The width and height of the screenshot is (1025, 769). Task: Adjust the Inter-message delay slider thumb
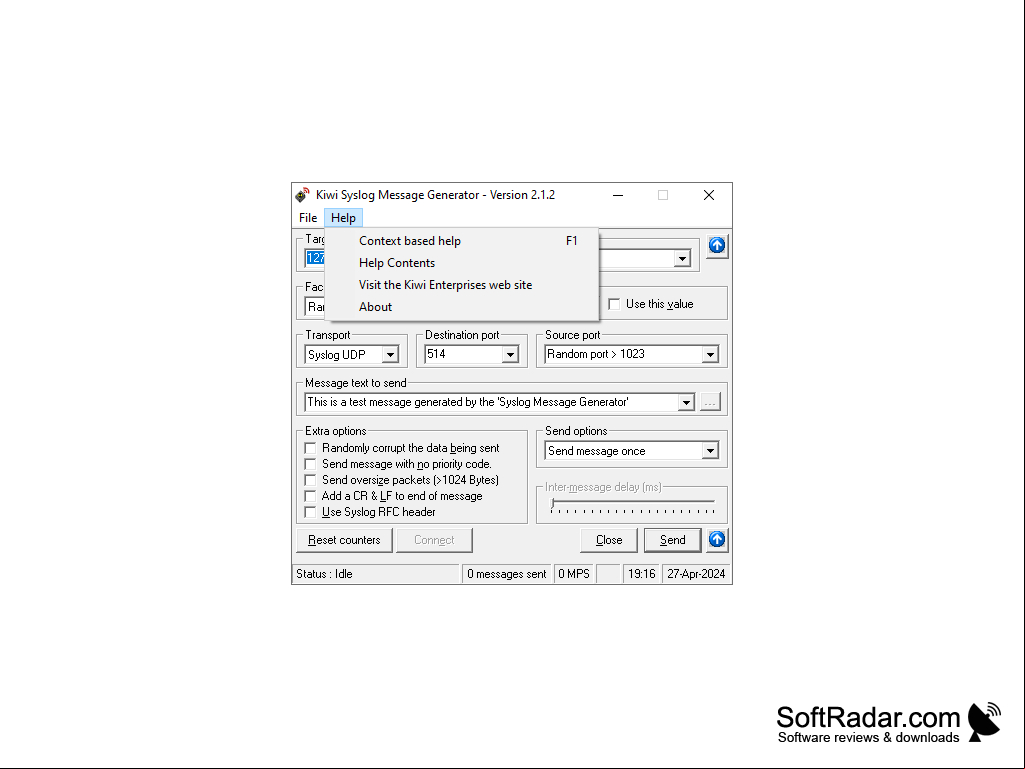pos(553,504)
